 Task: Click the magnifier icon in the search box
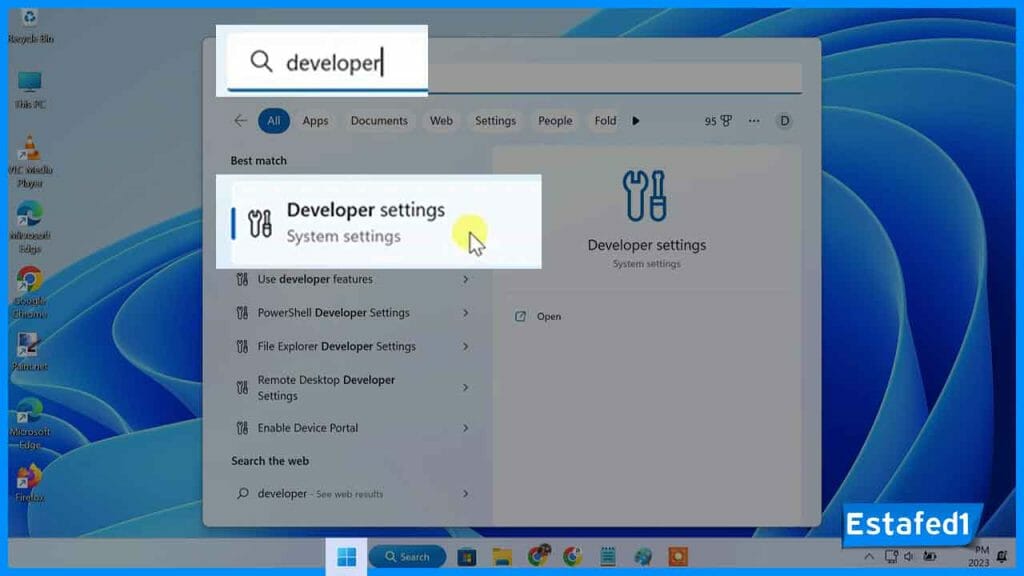pyautogui.click(x=261, y=61)
